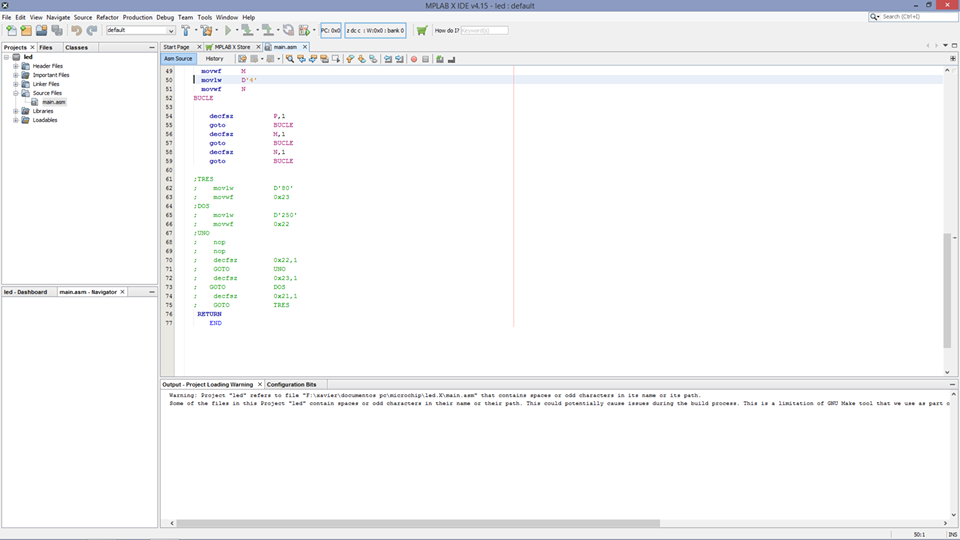Click the Shift Line Left icon
Image resolution: width=960 pixels, height=540 pixels.
pos(388,59)
